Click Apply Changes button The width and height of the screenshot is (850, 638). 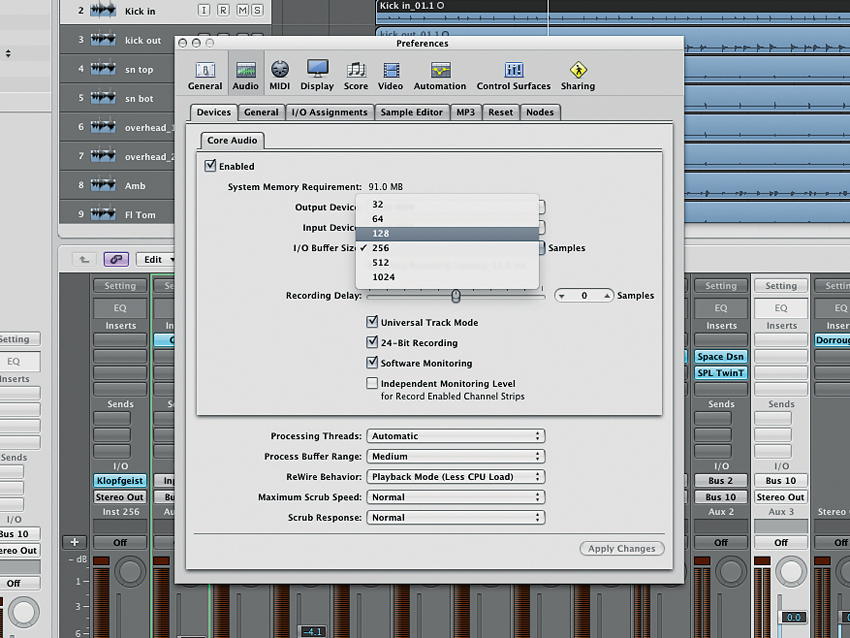click(x=622, y=549)
